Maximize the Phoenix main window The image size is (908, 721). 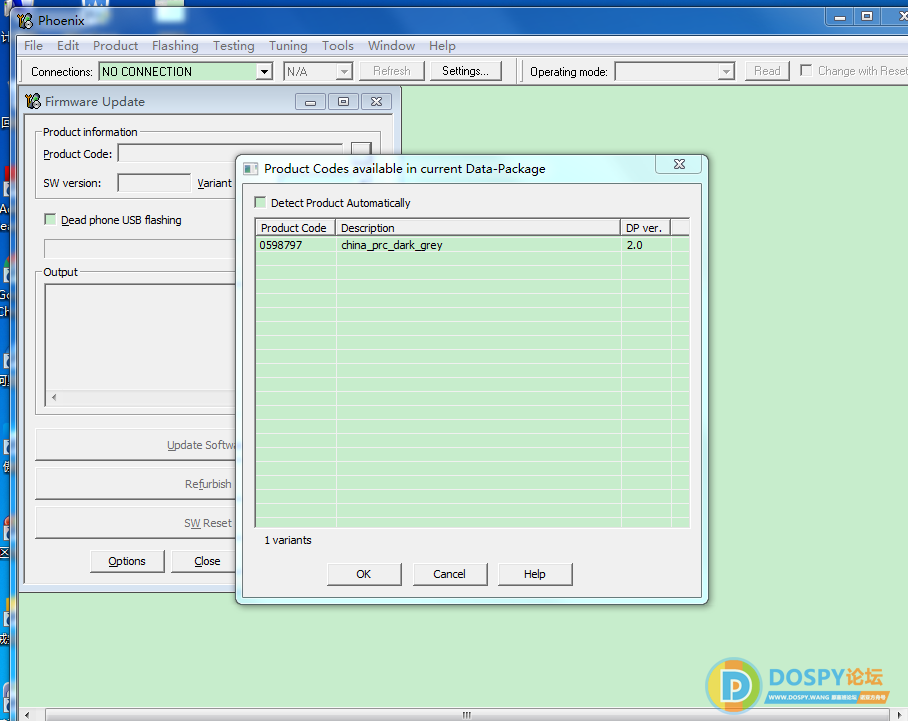867,17
